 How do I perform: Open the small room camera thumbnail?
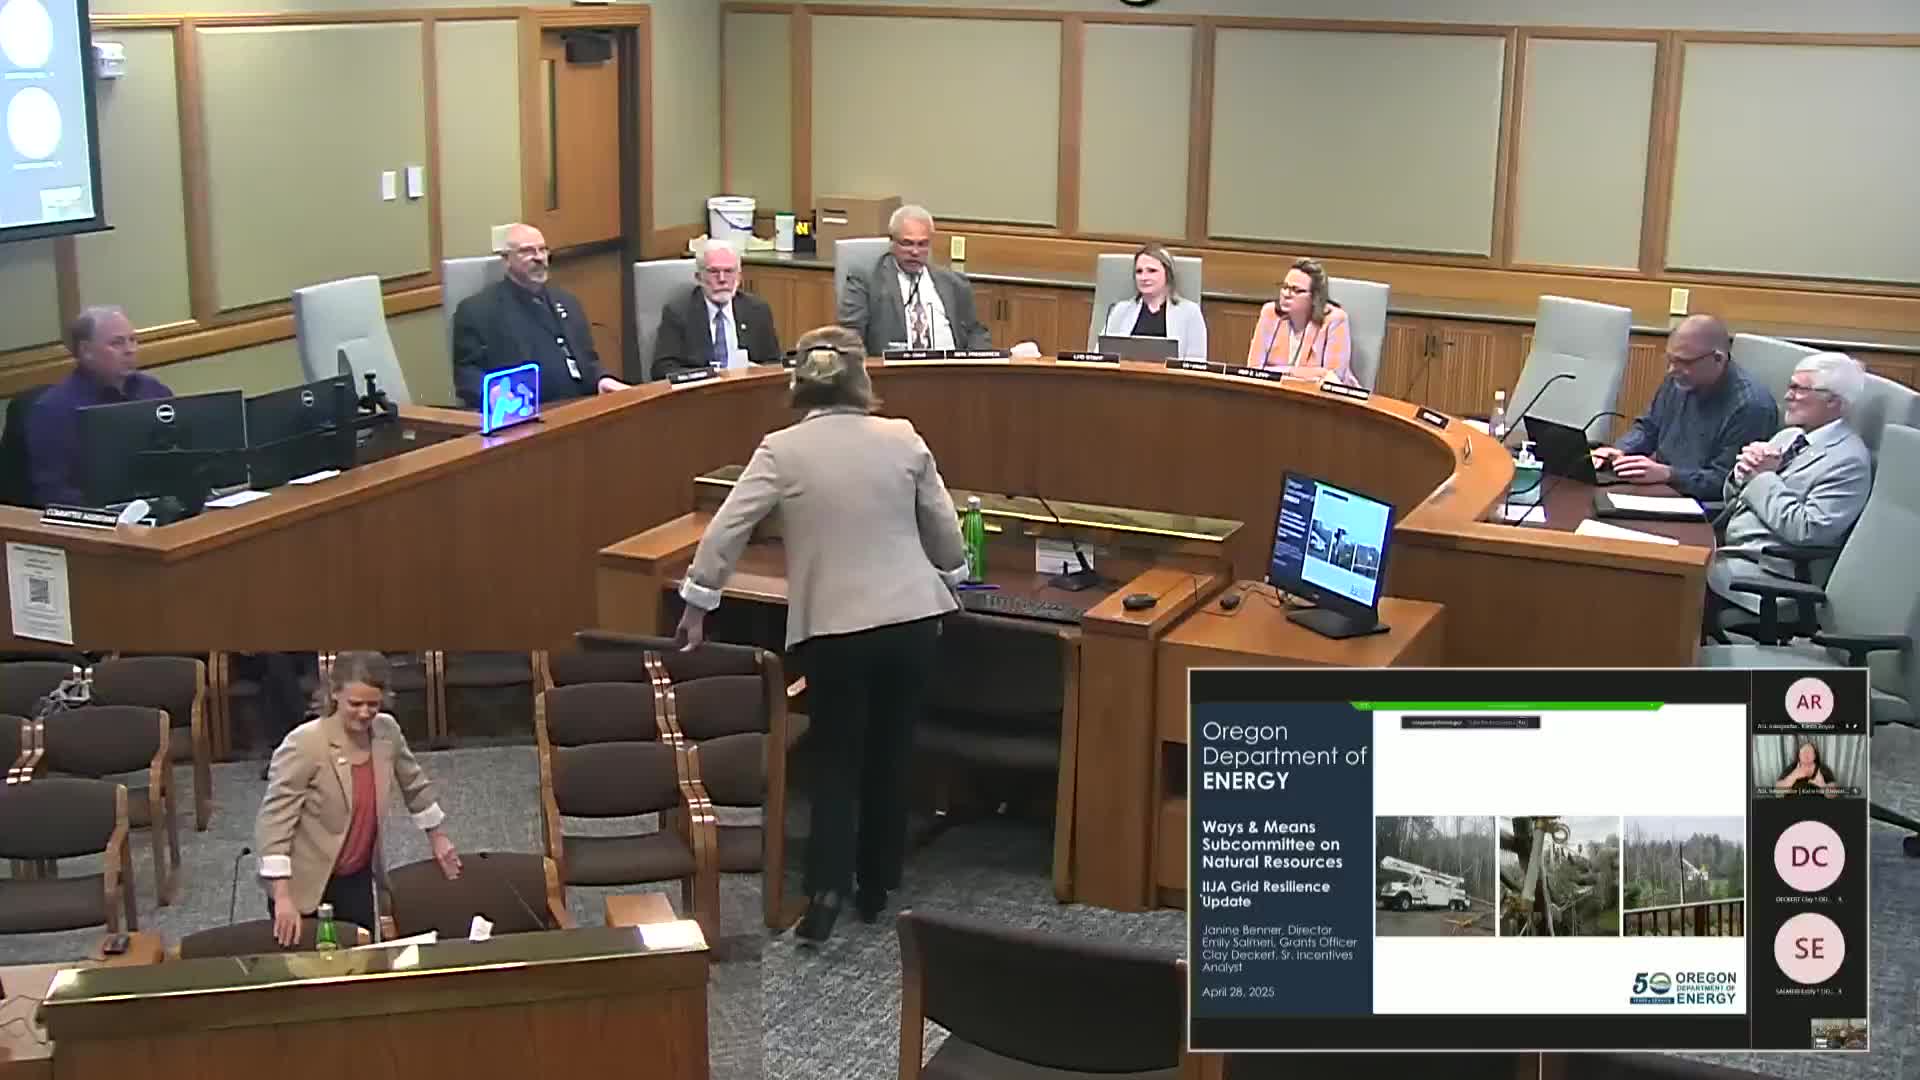(1838, 1032)
